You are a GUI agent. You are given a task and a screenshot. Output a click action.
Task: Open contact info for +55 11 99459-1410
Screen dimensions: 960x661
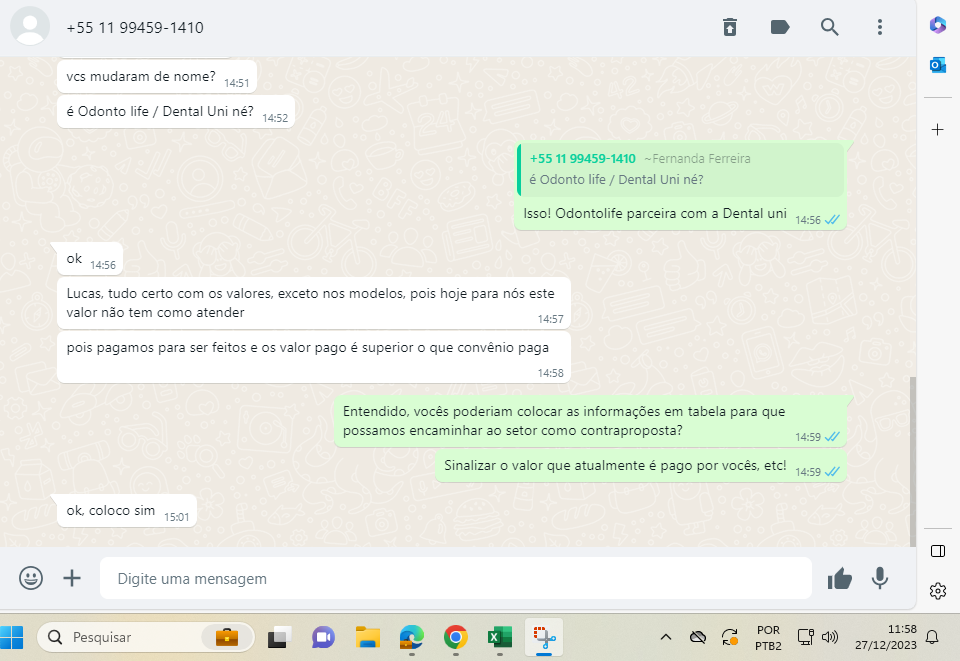pos(135,28)
